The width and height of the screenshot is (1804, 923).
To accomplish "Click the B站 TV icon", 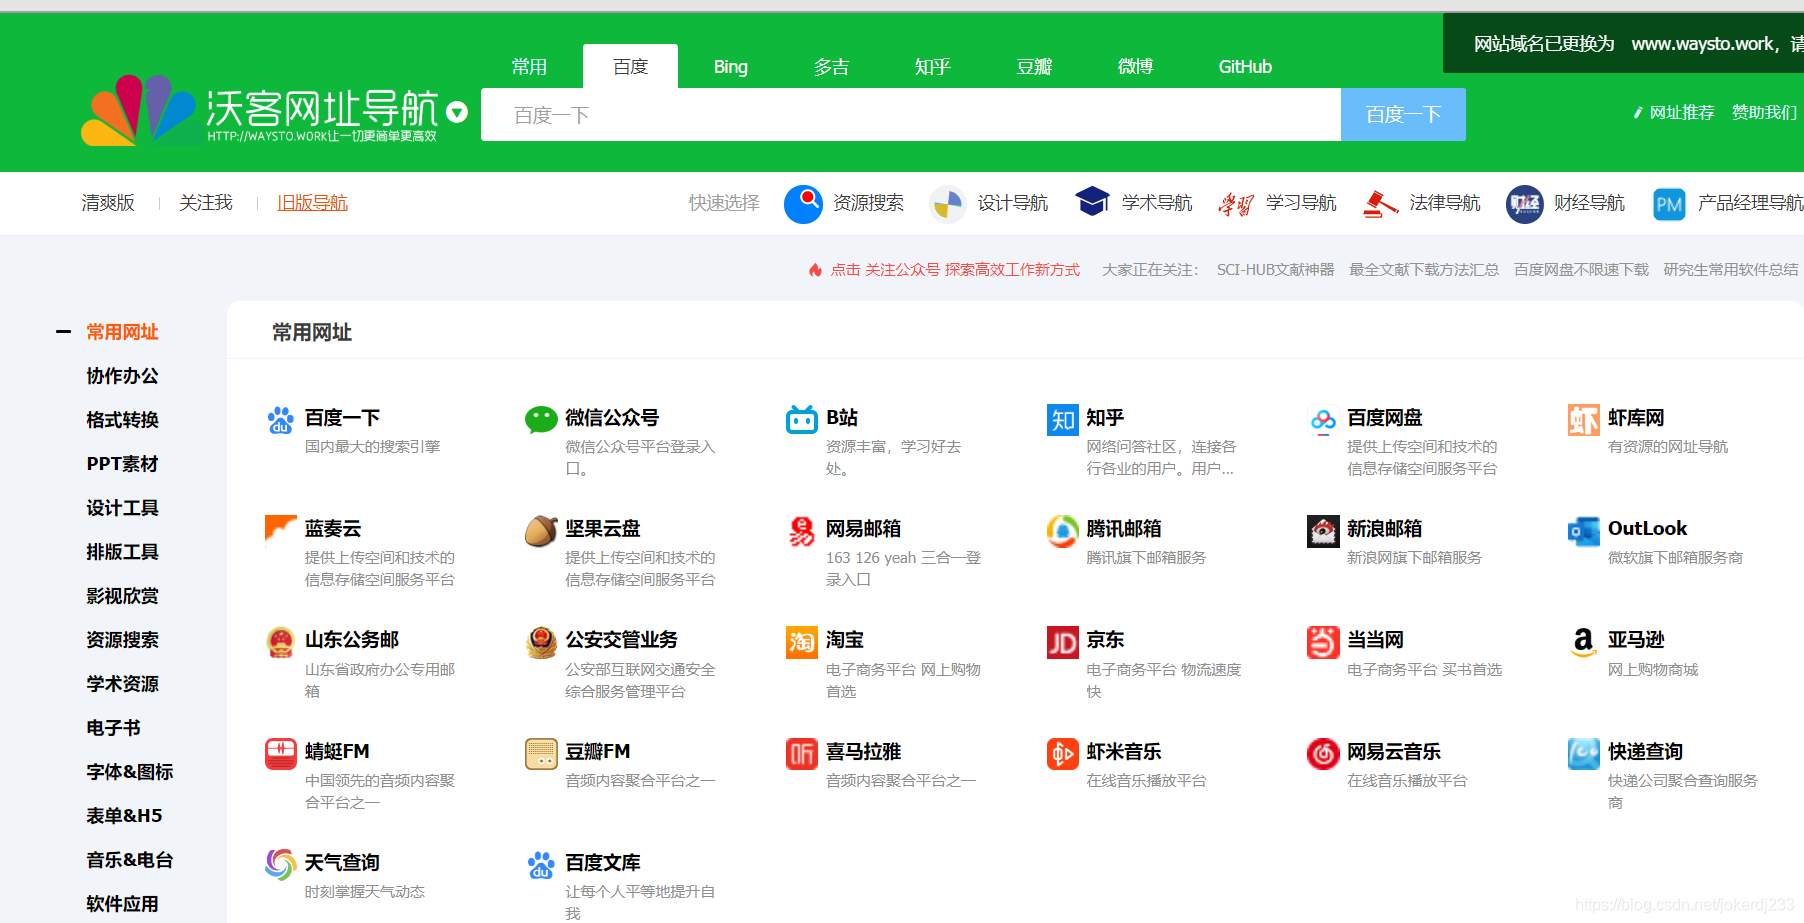I will (802, 420).
